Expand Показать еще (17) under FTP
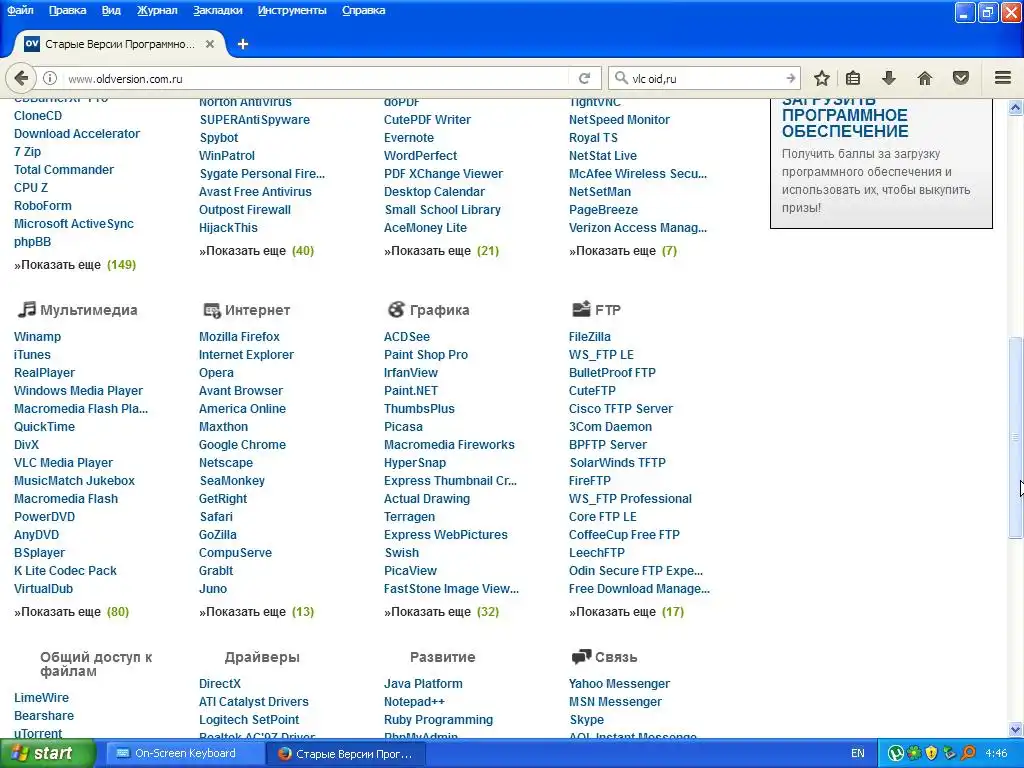Viewport: 1024px width, 768px height. coord(626,612)
